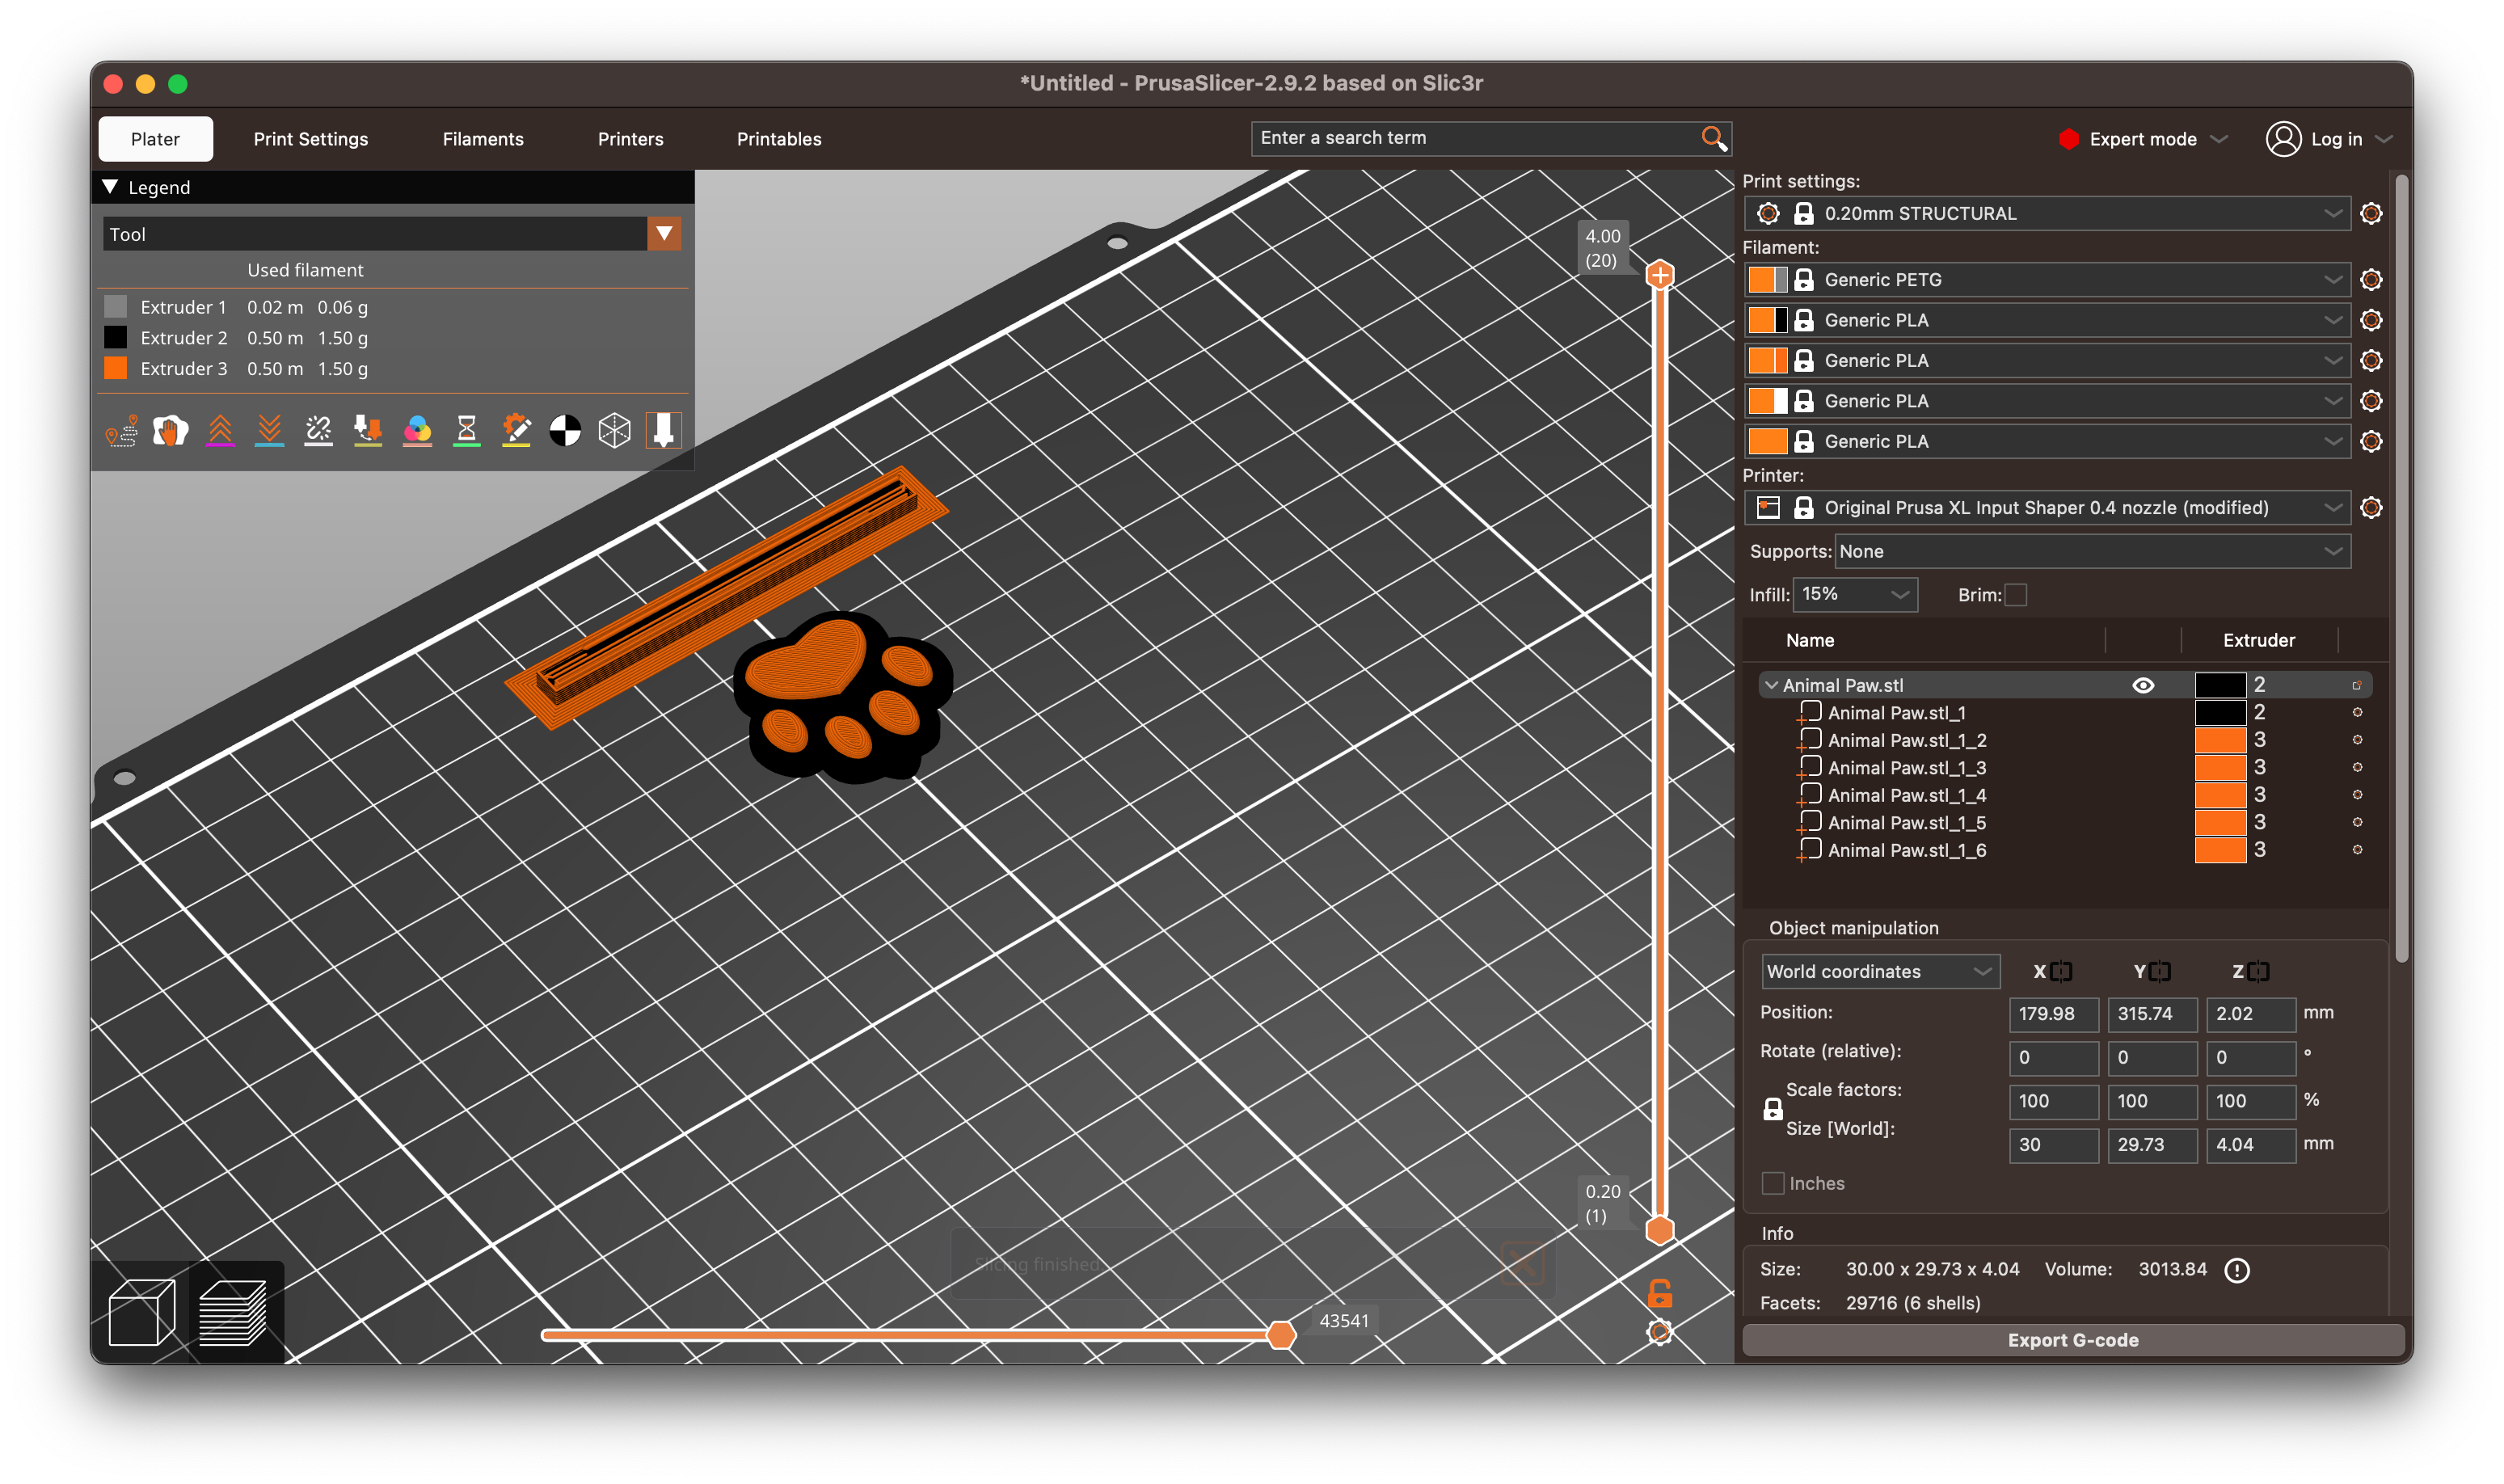This screenshot has width=2504, height=1484.
Task: Open the Printers tab
Action: click(x=630, y=139)
